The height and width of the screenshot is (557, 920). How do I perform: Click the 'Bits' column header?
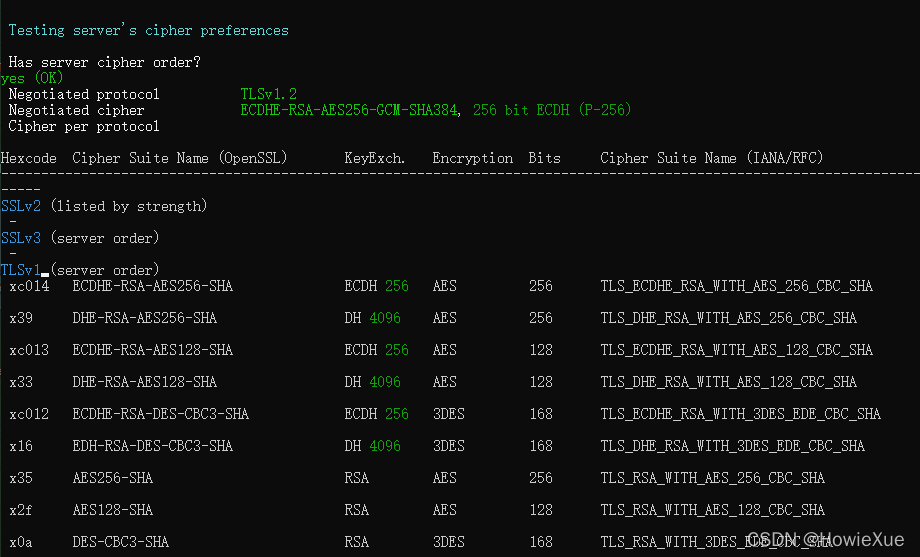click(544, 158)
